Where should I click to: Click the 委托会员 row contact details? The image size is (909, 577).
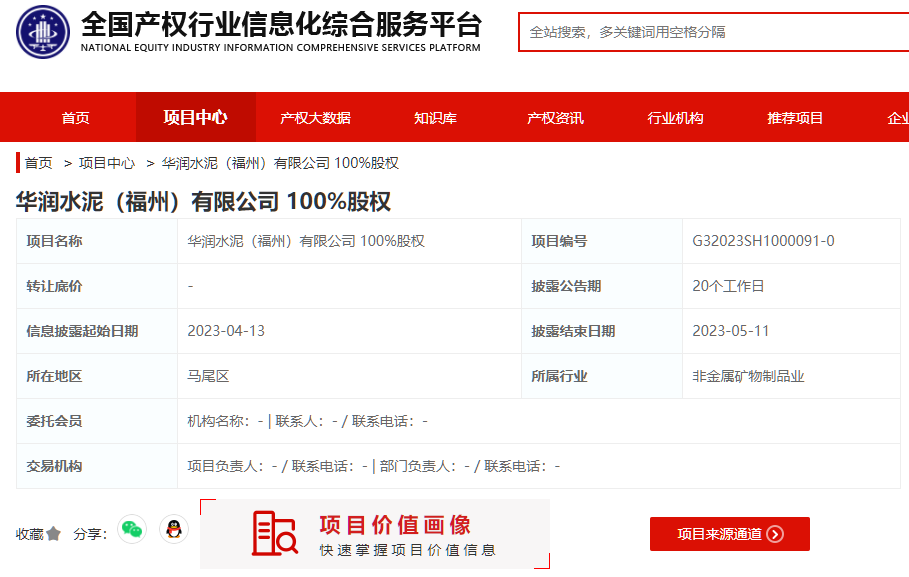click(x=307, y=421)
